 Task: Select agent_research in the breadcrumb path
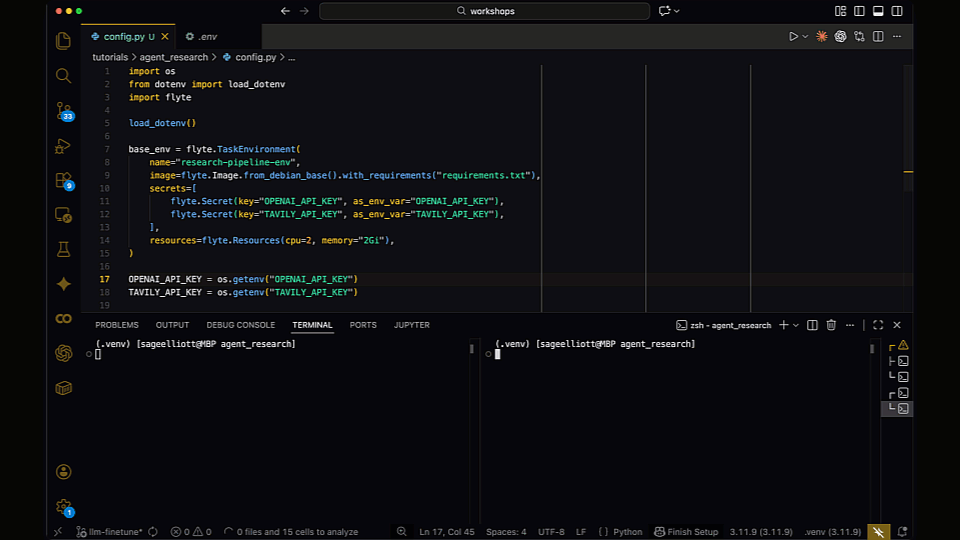174,58
